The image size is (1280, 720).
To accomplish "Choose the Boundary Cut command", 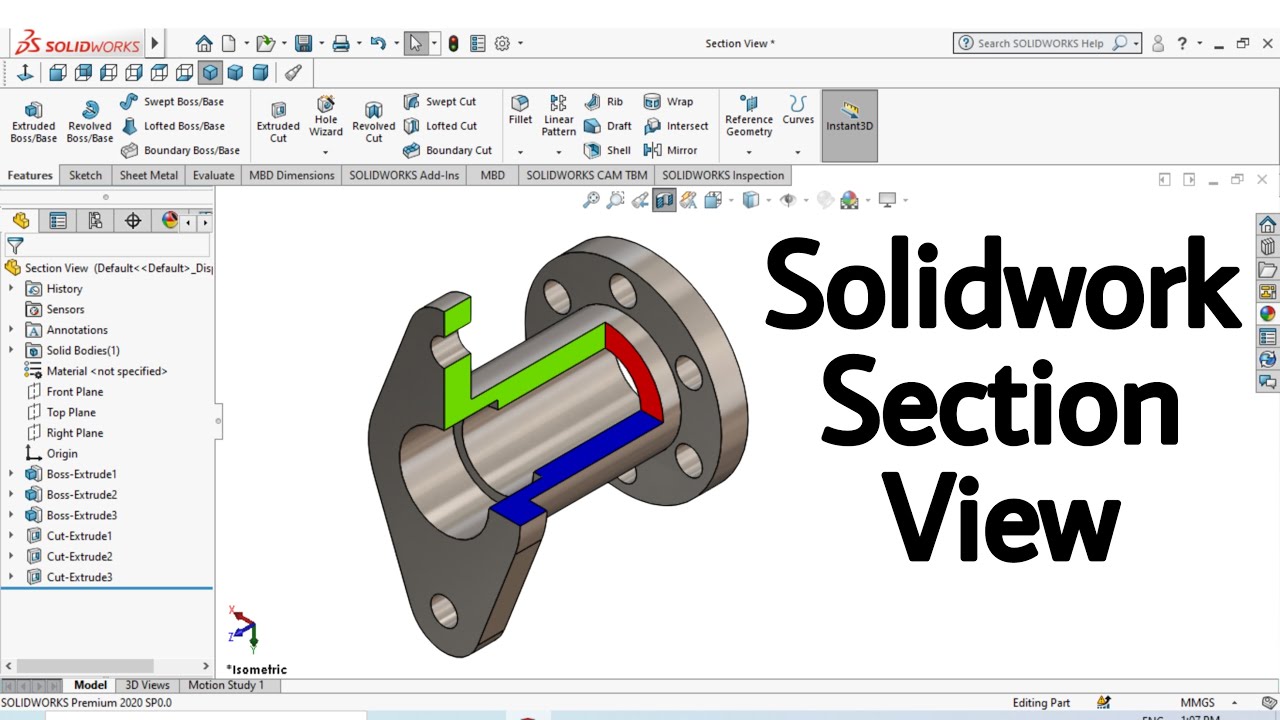I will 447,150.
